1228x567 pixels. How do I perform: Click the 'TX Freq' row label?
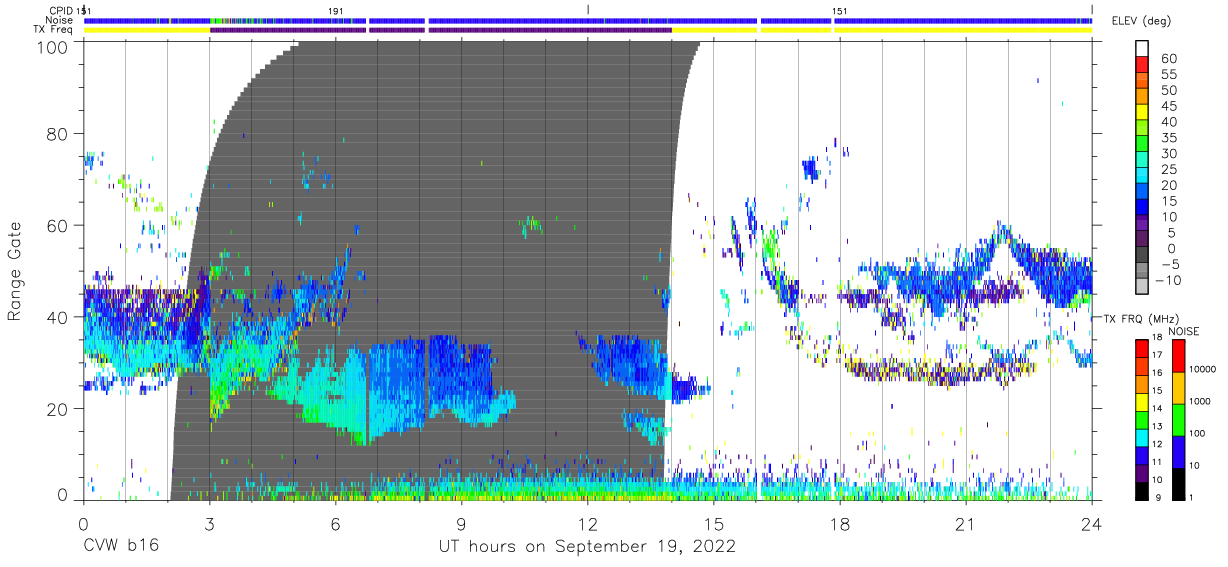[54, 30]
